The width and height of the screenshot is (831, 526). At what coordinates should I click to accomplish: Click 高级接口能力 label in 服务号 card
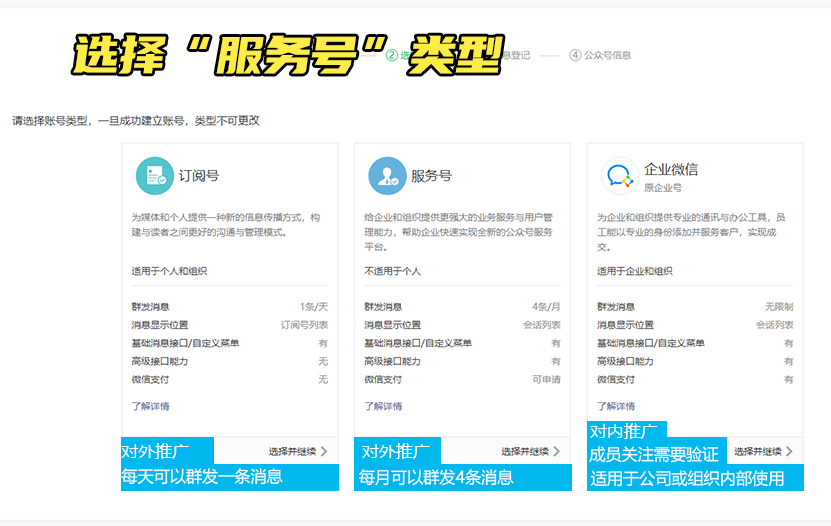[x=392, y=361]
